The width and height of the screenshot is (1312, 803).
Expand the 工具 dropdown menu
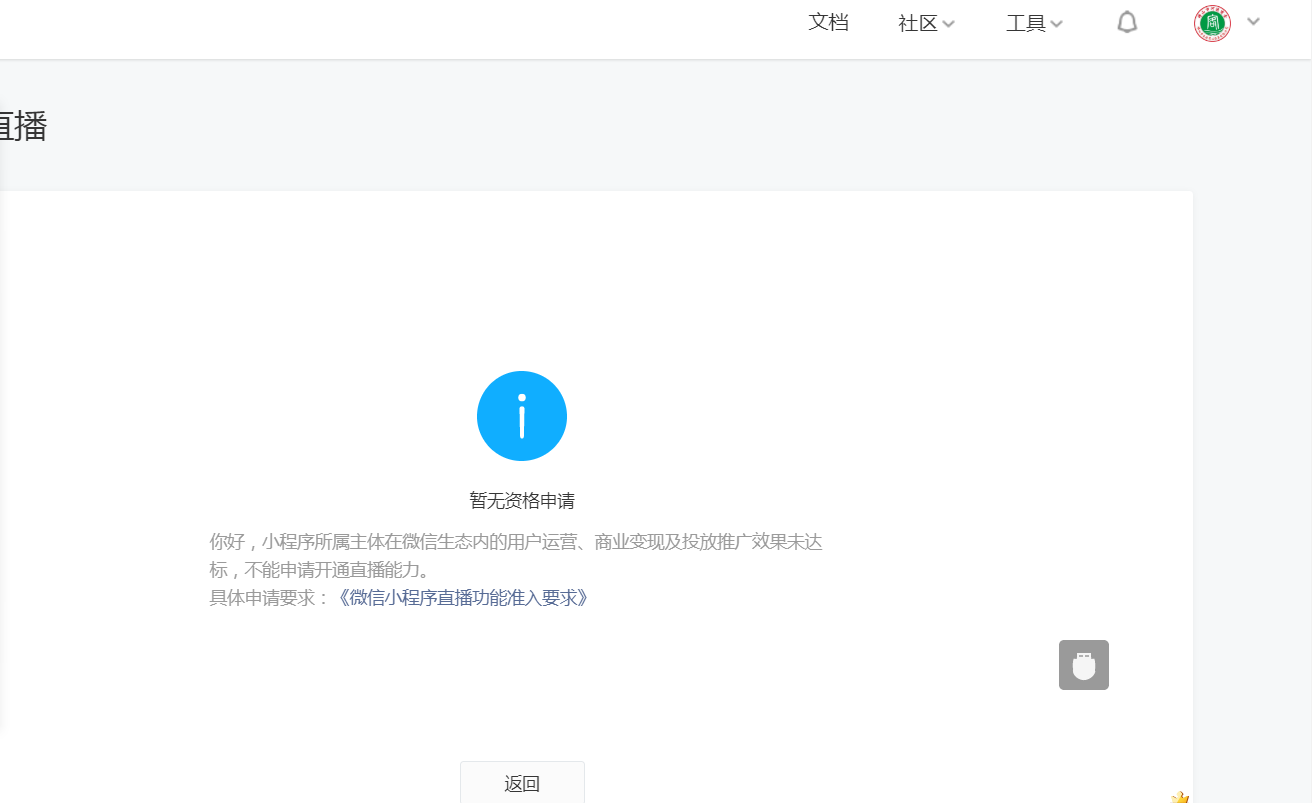click(x=1034, y=24)
